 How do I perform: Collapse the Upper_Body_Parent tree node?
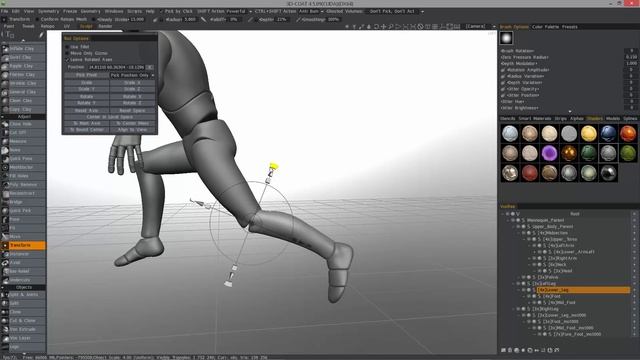coord(513,227)
